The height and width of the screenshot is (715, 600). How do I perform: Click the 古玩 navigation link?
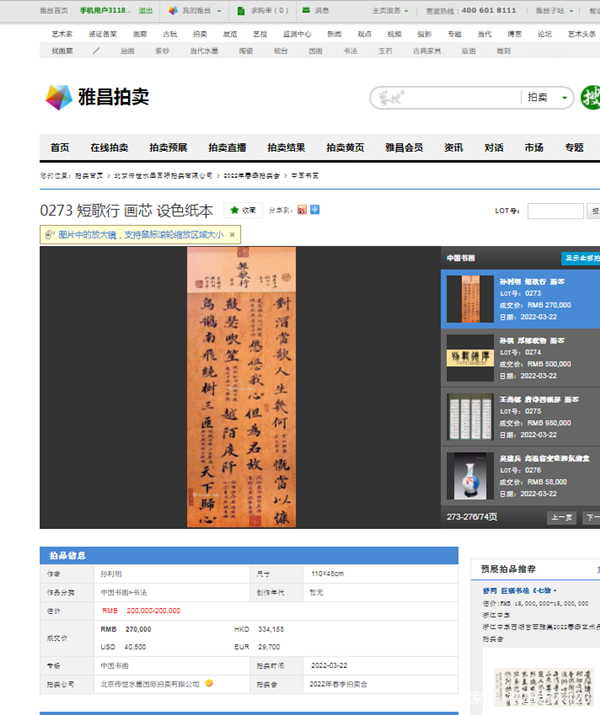(x=170, y=34)
